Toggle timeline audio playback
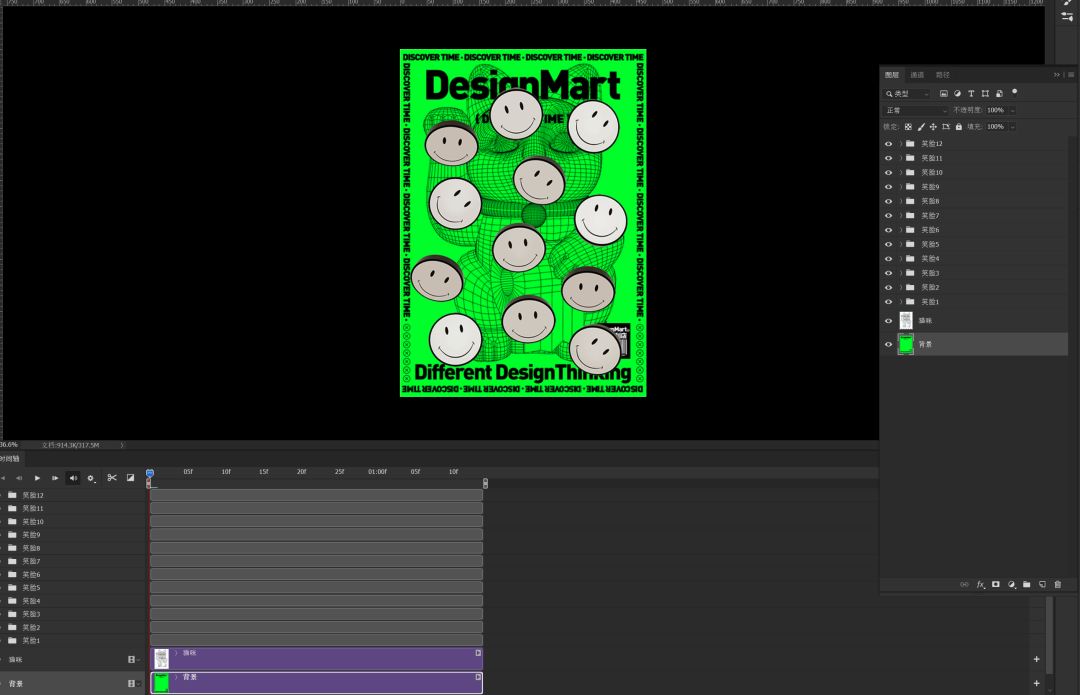 73,478
